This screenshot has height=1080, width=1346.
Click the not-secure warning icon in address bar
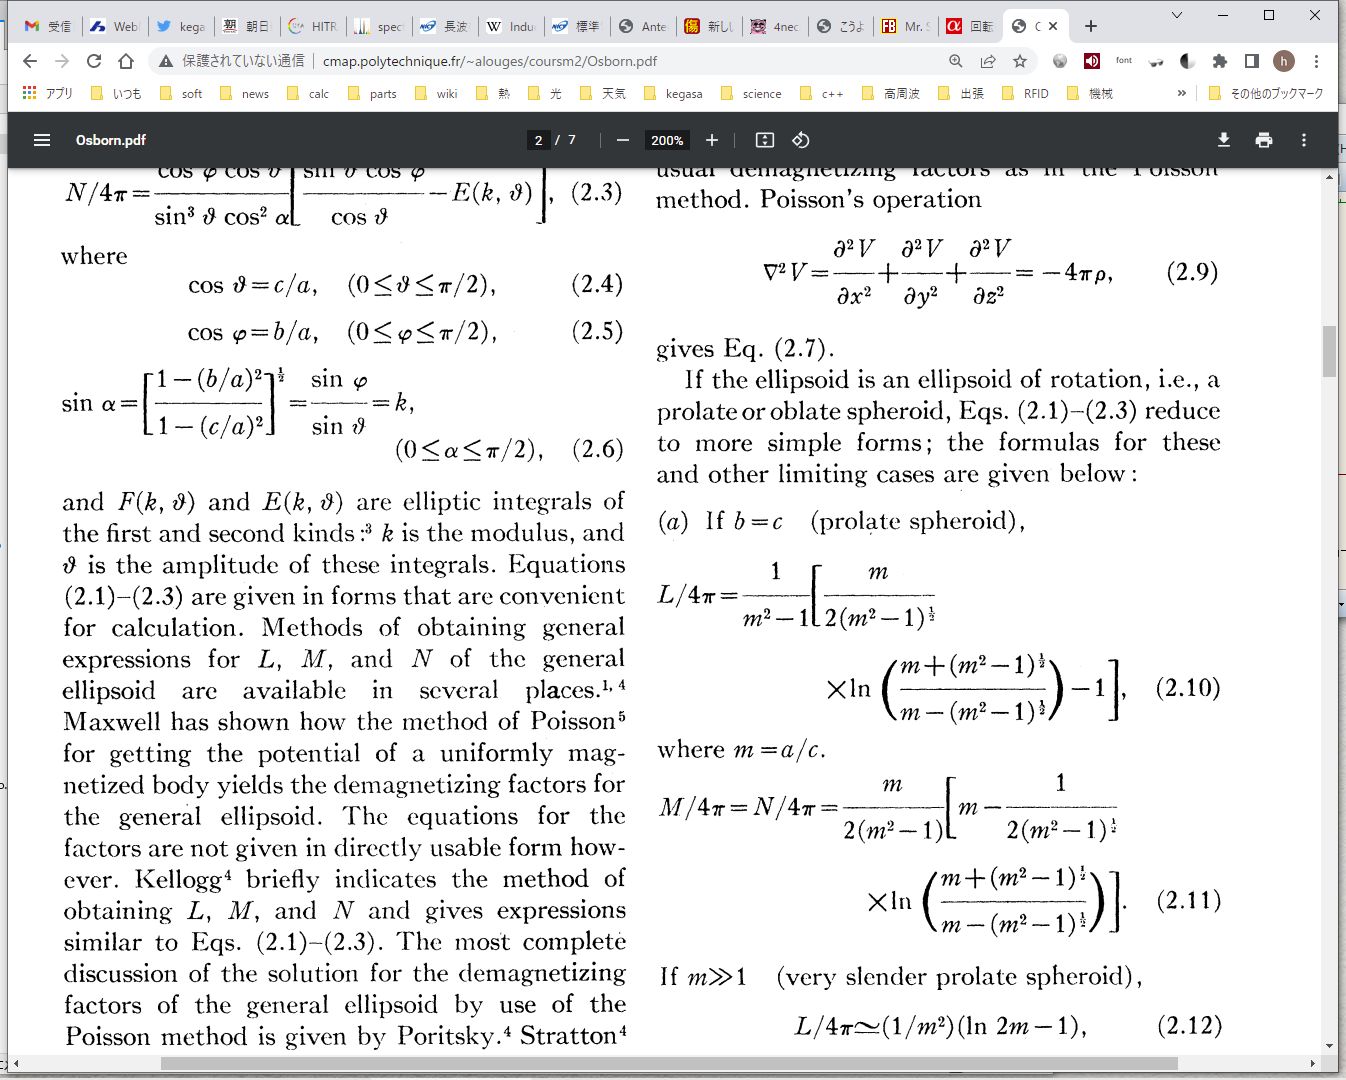pos(166,61)
